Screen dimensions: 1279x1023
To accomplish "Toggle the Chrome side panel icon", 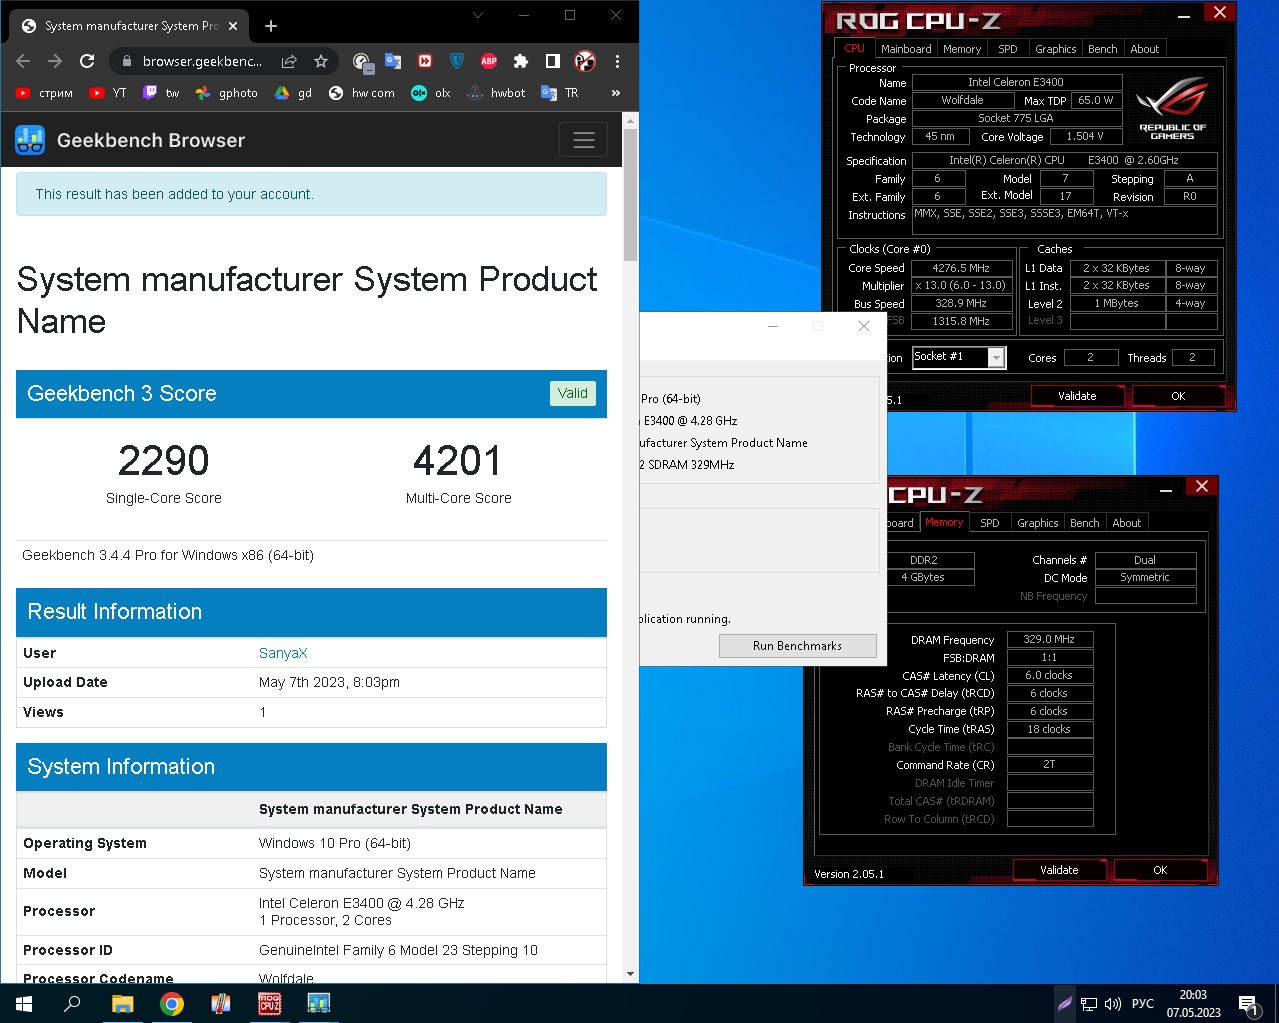I will tap(552, 61).
